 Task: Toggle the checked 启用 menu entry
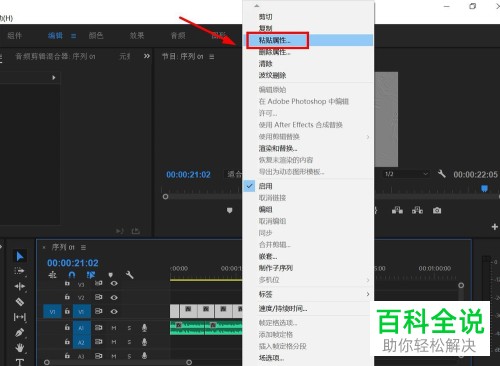tap(308, 186)
